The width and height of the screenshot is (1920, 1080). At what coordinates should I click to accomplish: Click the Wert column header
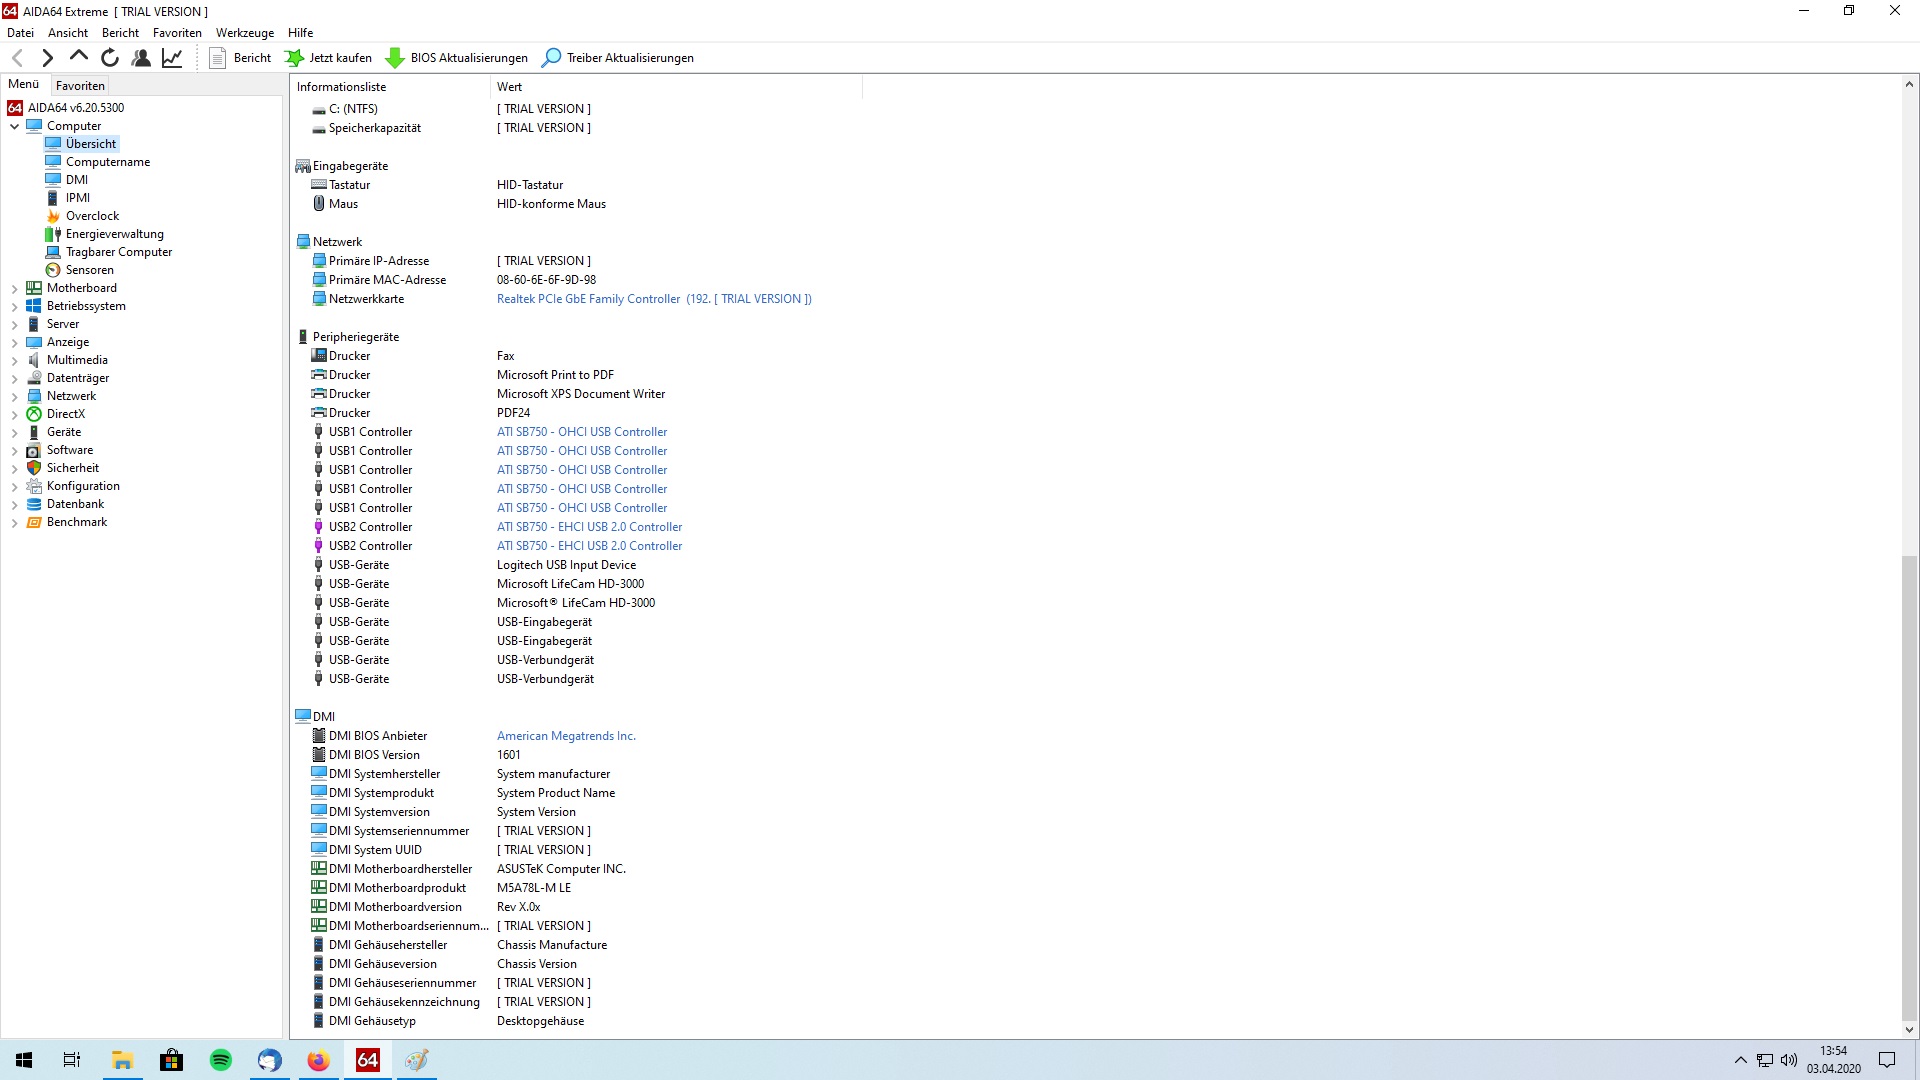point(676,87)
